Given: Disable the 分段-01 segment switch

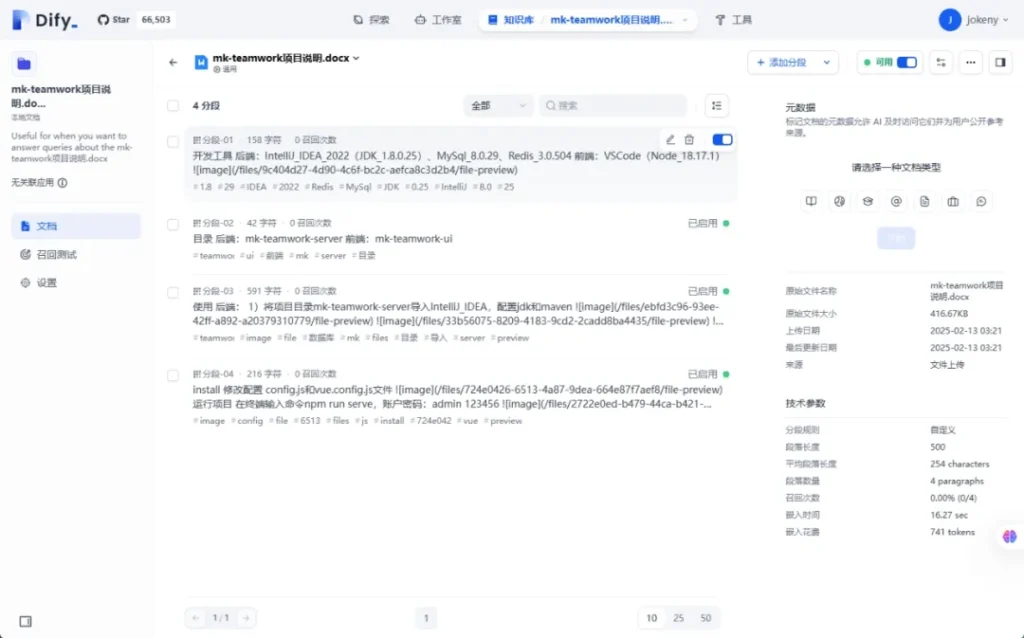Looking at the screenshot, I should (722, 140).
